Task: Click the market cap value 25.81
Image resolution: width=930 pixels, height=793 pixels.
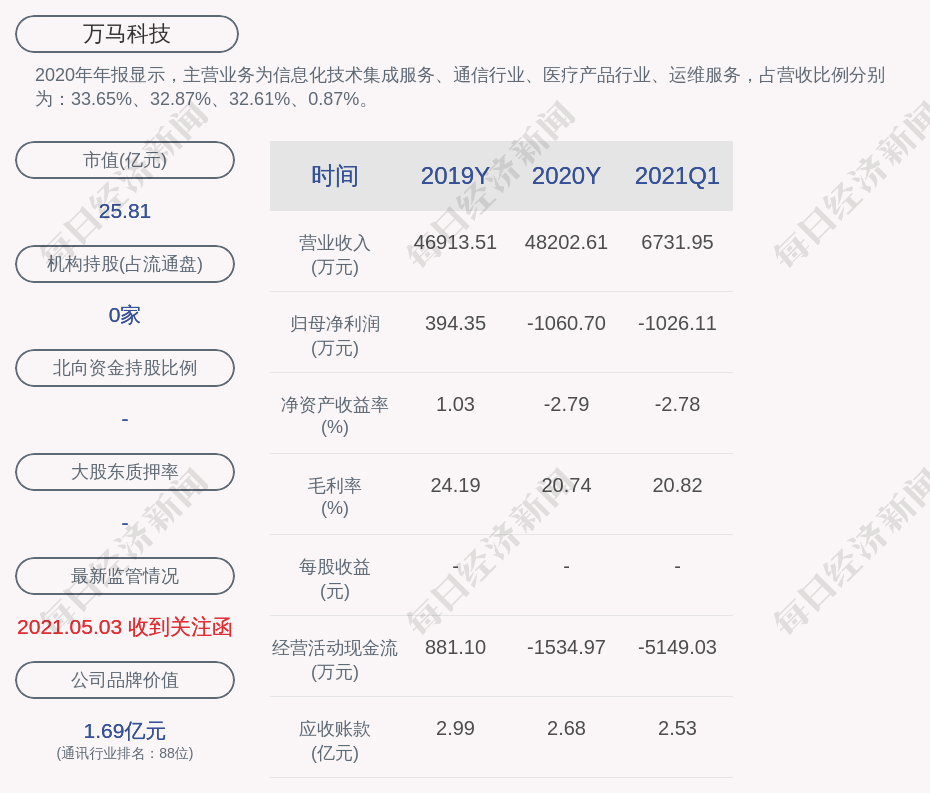Action: (124, 211)
